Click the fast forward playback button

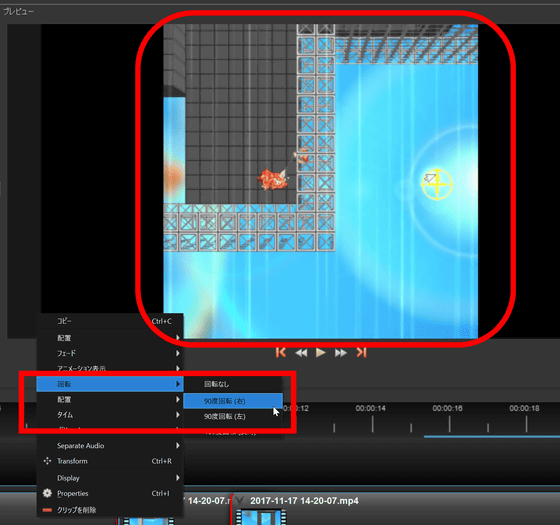340,353
